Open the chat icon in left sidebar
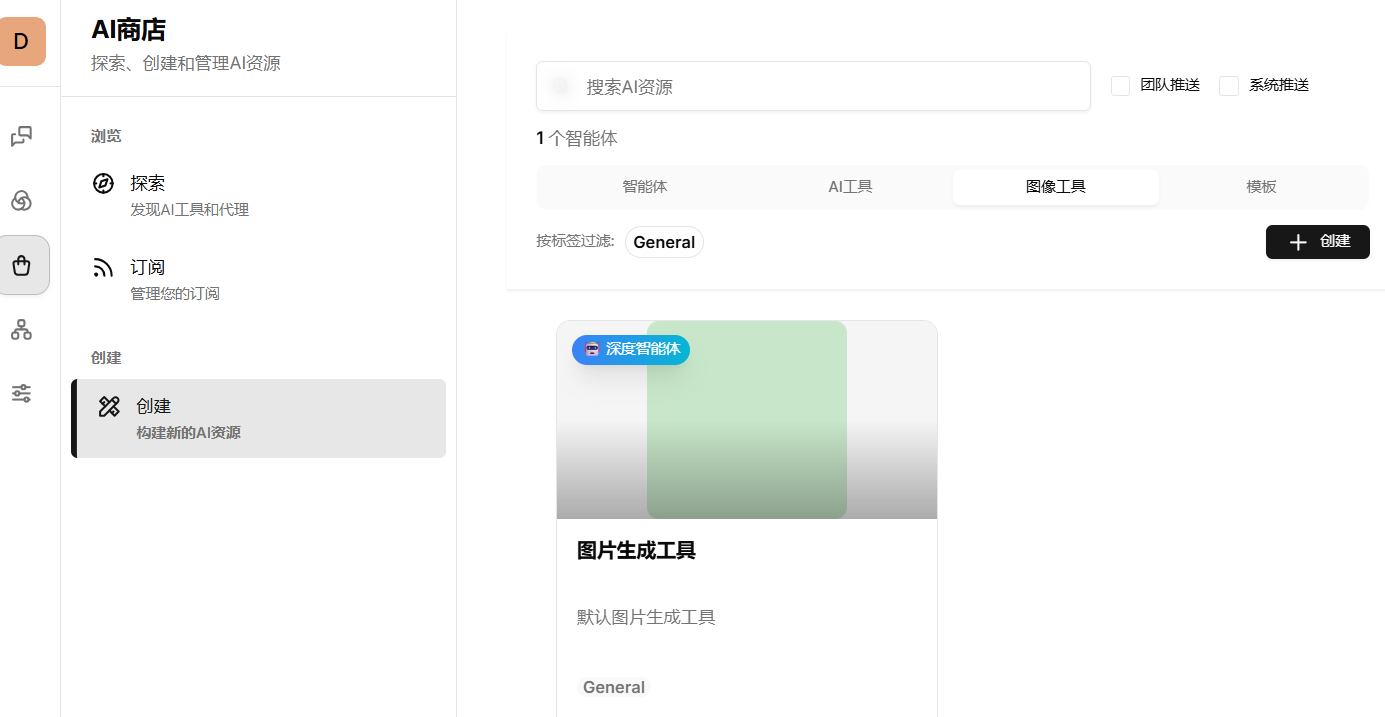1385x717 pixels. click(x=21, y=136)
